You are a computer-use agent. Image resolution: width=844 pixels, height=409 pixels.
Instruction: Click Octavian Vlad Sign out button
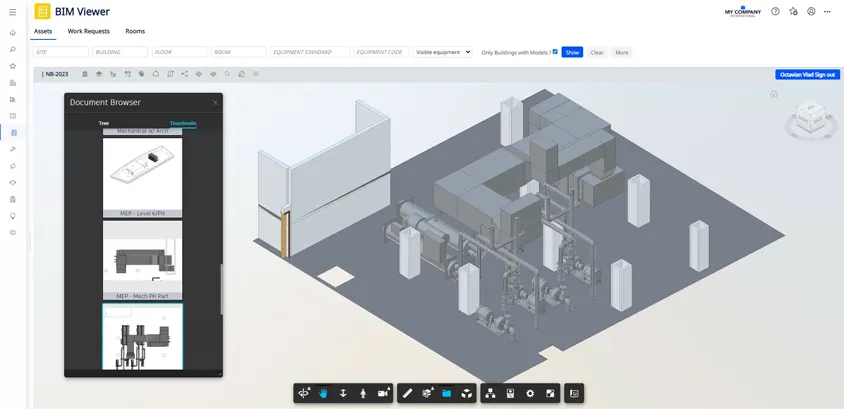pos(807,74)
